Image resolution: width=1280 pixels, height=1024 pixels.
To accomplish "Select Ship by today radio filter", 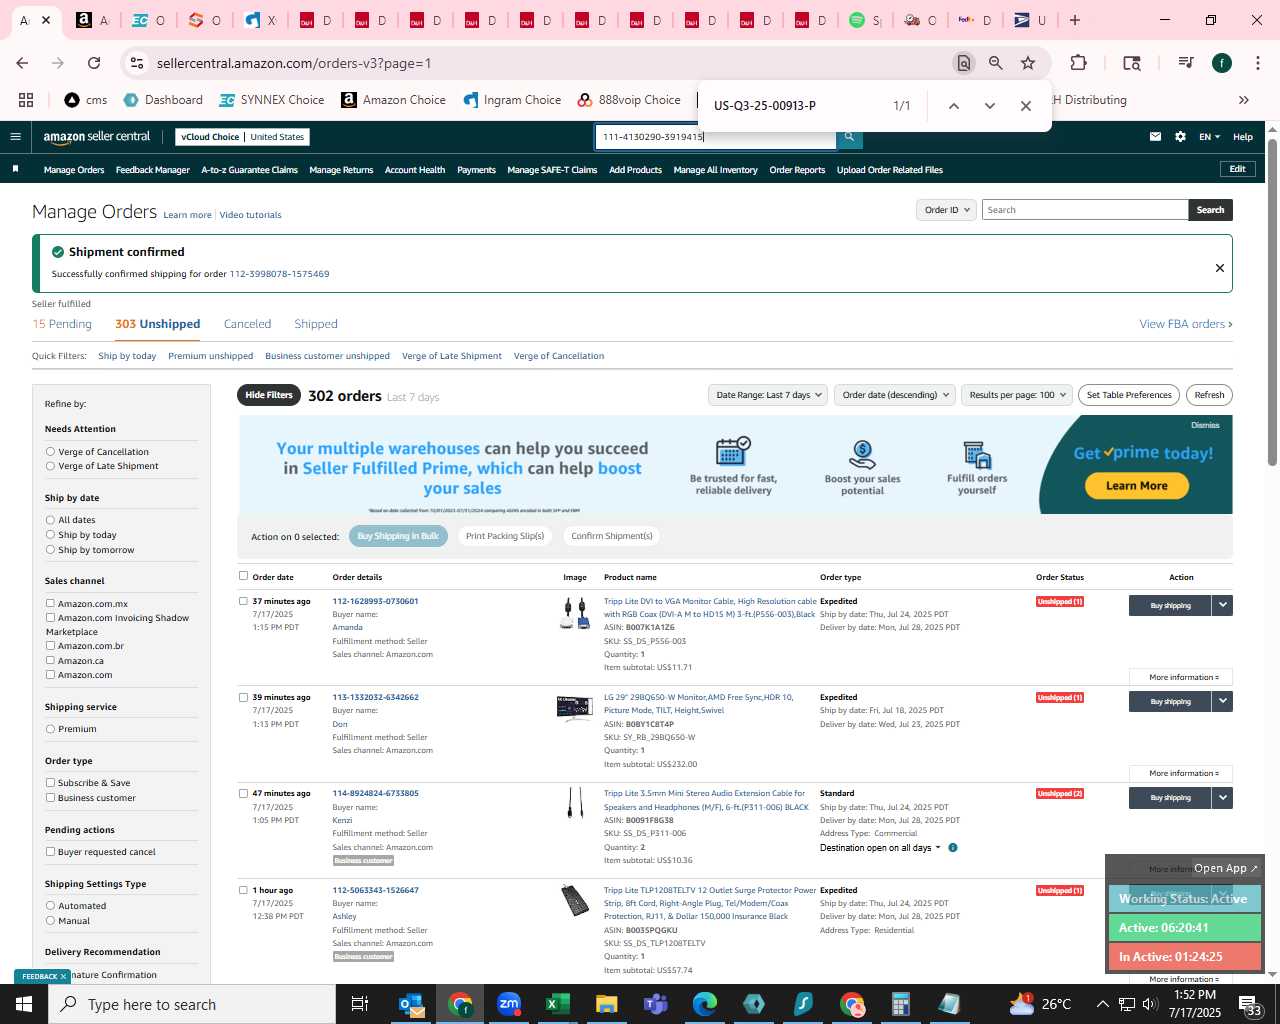I will (x=50, y=535).
